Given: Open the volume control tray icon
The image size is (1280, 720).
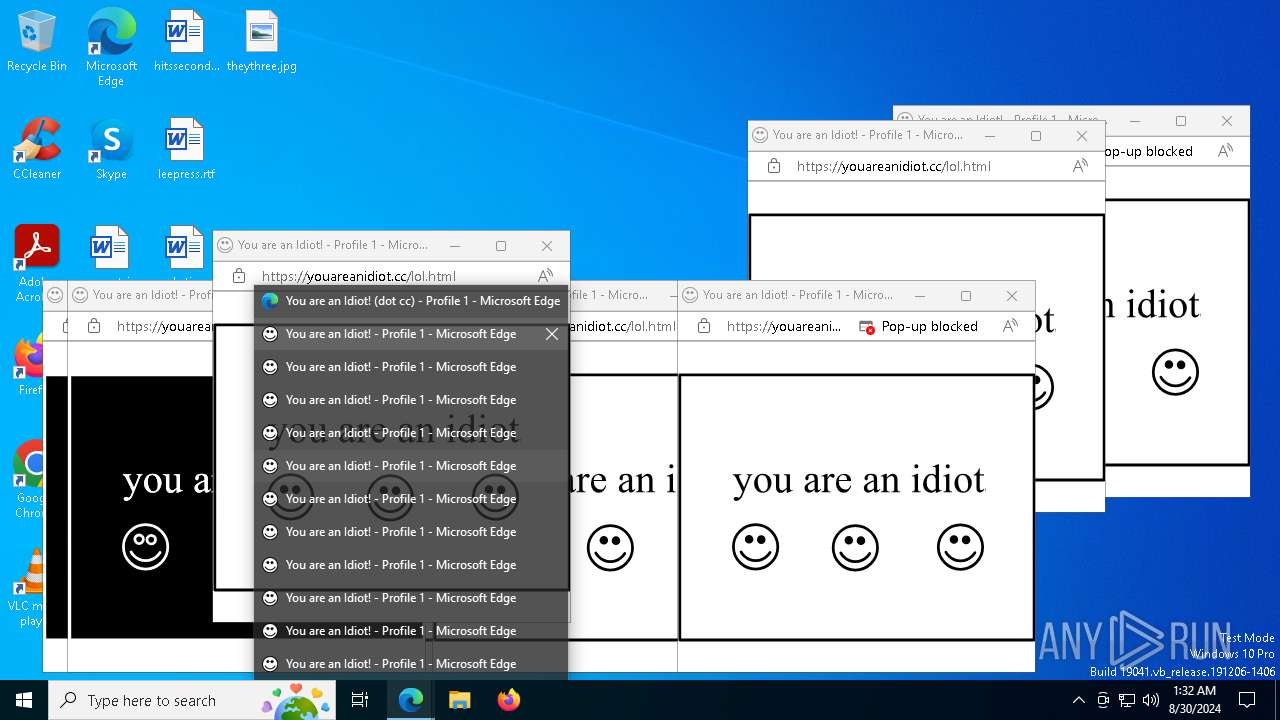Looking at the screenshot, I should [x=1151, y=700].
